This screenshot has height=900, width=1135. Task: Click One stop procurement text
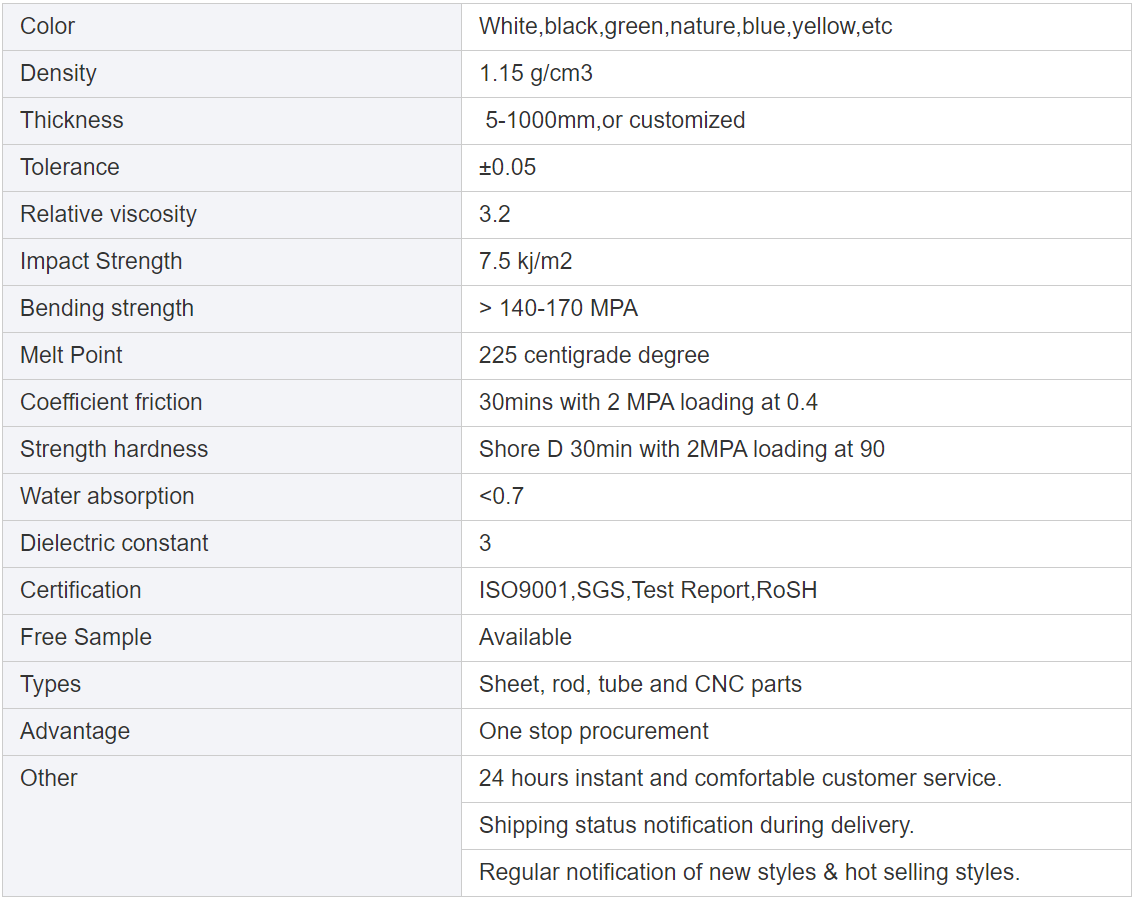click(594, 732)
